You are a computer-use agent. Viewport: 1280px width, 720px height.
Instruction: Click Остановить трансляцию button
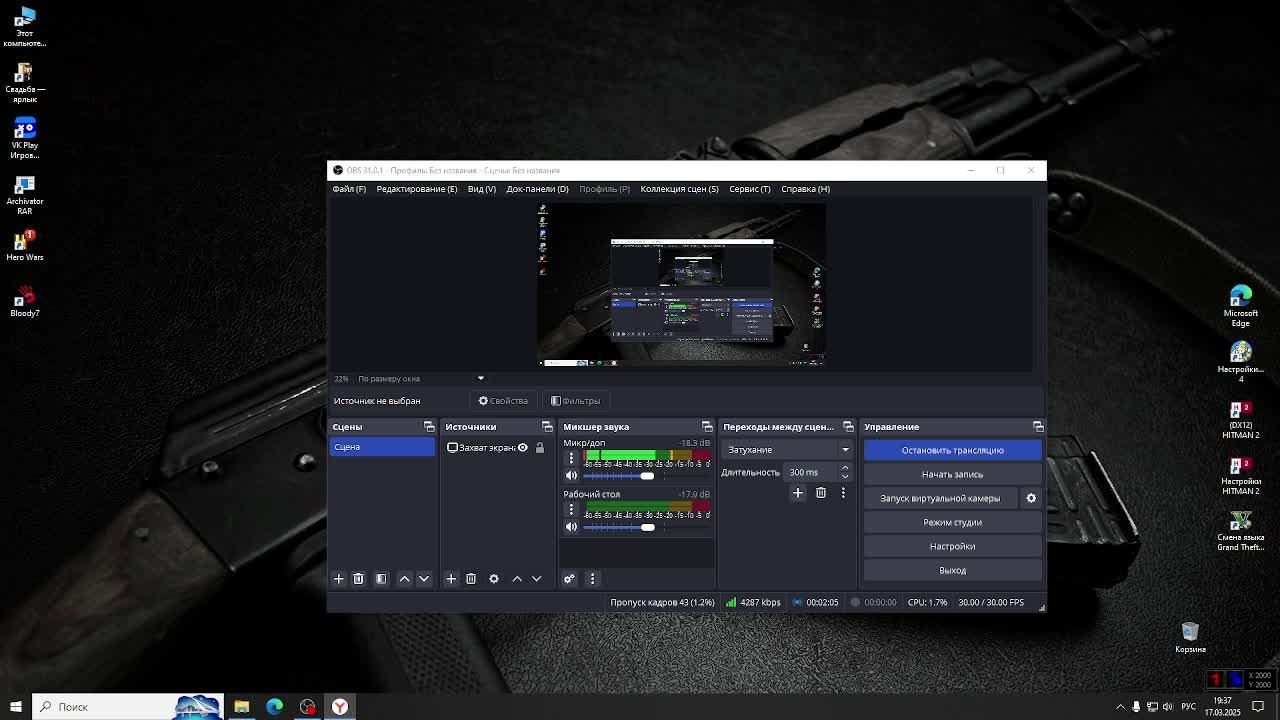(952, 450)
